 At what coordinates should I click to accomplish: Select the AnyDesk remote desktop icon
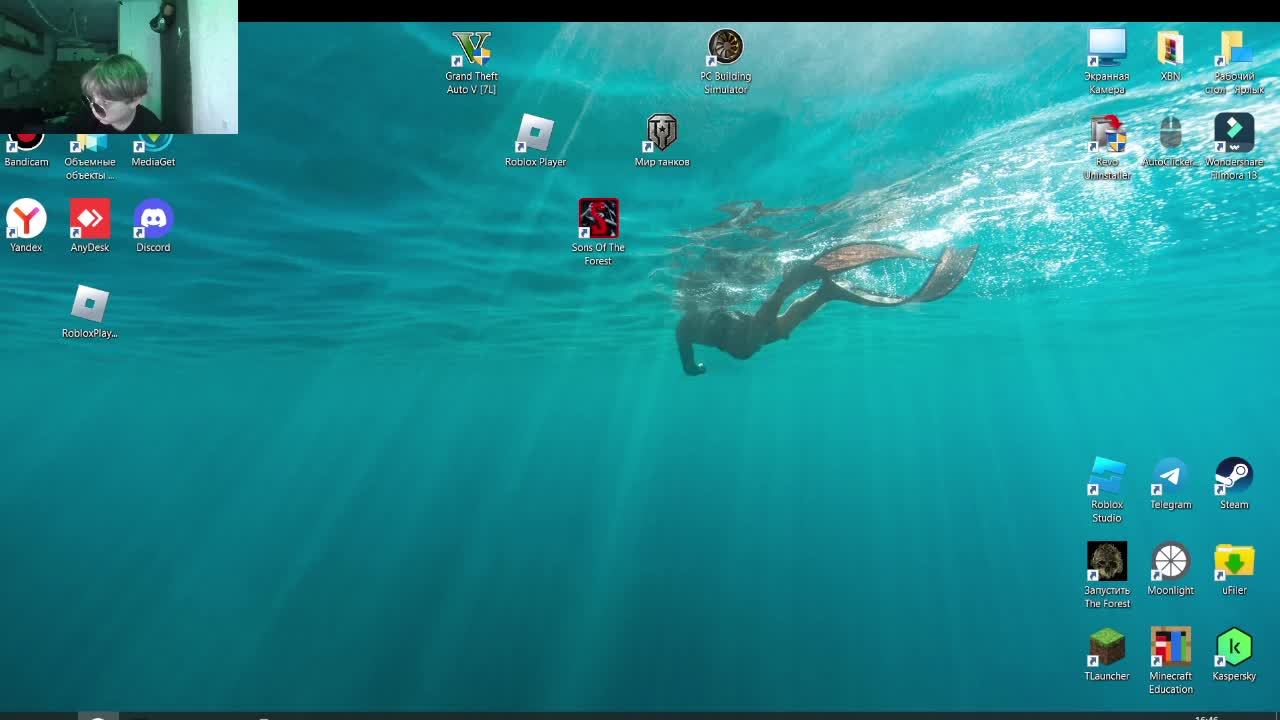(x=90, y=219)
